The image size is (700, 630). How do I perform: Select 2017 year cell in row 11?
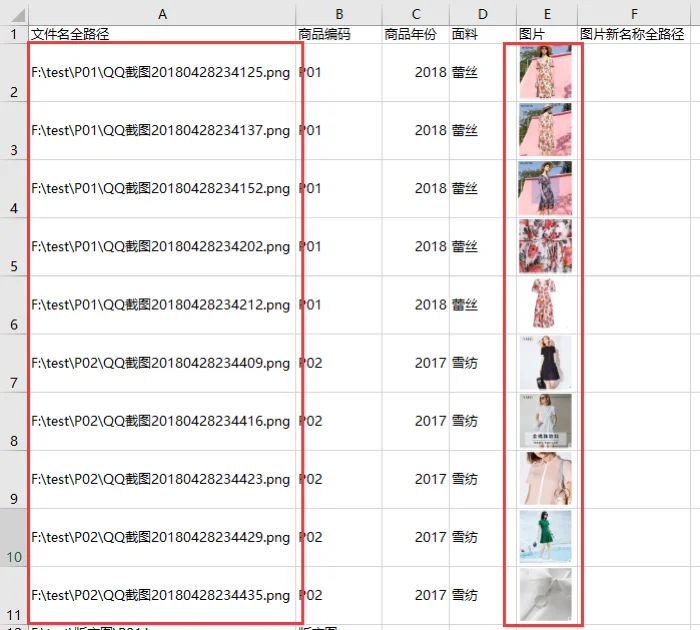point(416,596)
